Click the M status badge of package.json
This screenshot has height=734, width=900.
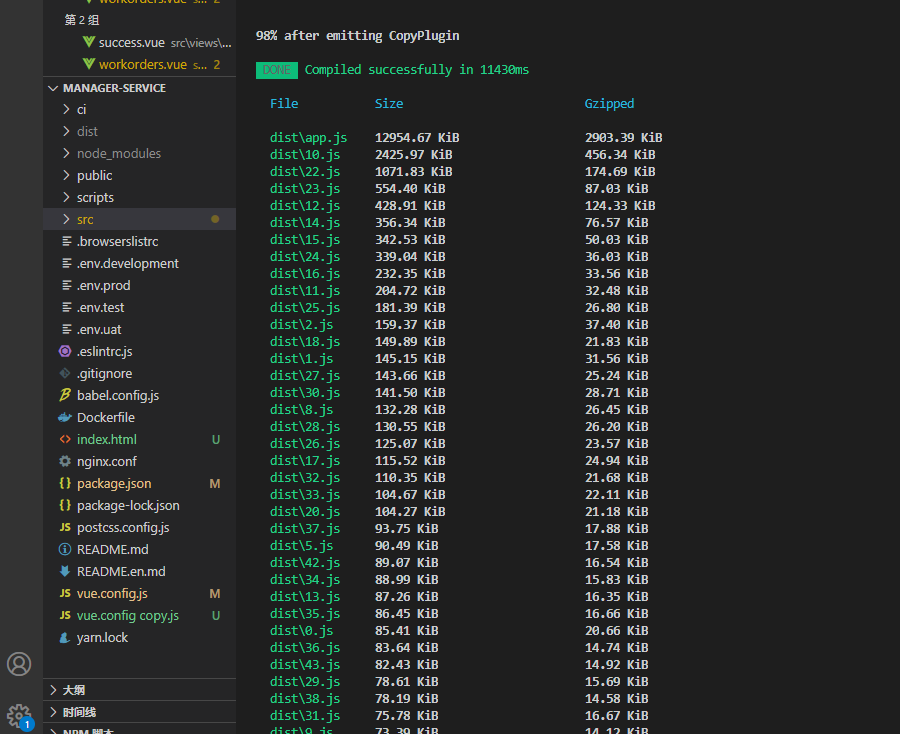click(x=215, y=483)
